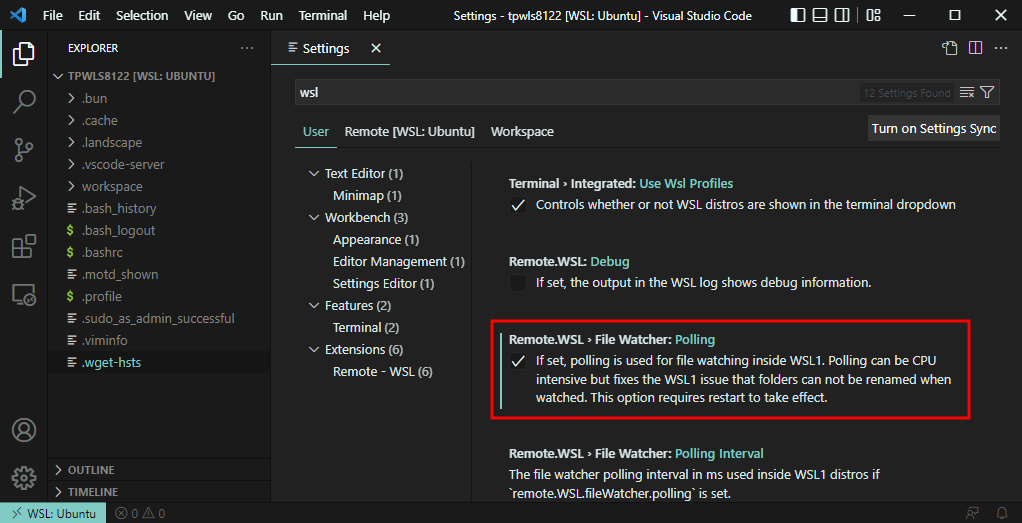Image resolution: width=1022 pixels, height=523 pixels.
Task: Toggle the primary side bar layout icon
Action: click(796, 14)
